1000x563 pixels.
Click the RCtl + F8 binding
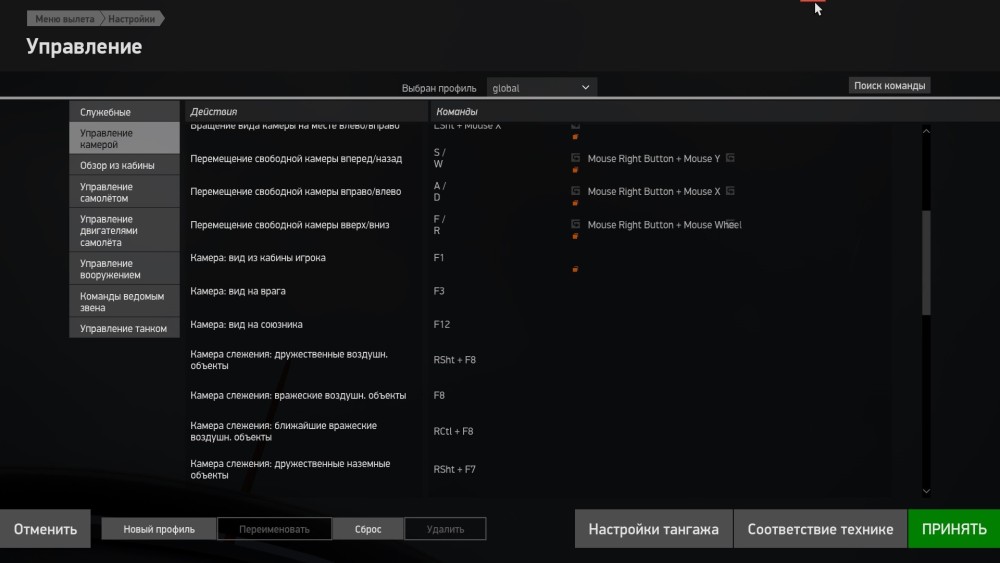[453, 431]
